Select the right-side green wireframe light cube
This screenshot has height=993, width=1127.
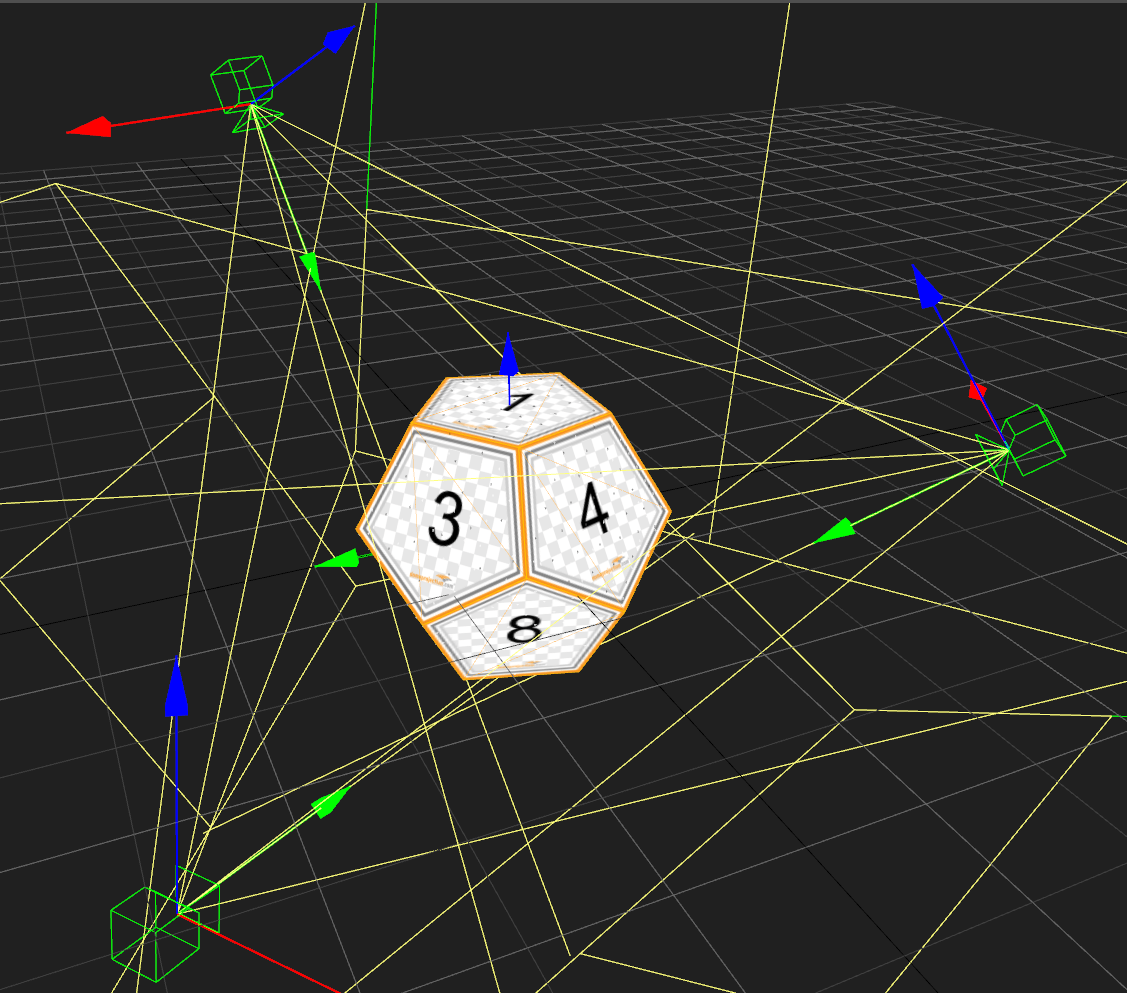(1035, 440)
